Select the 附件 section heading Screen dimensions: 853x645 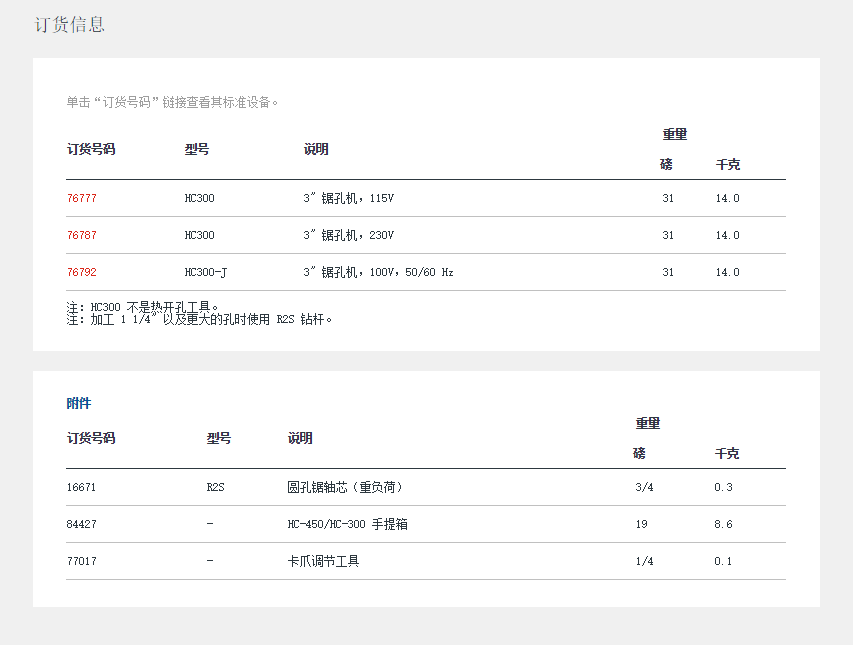click(x=79, y=403)
